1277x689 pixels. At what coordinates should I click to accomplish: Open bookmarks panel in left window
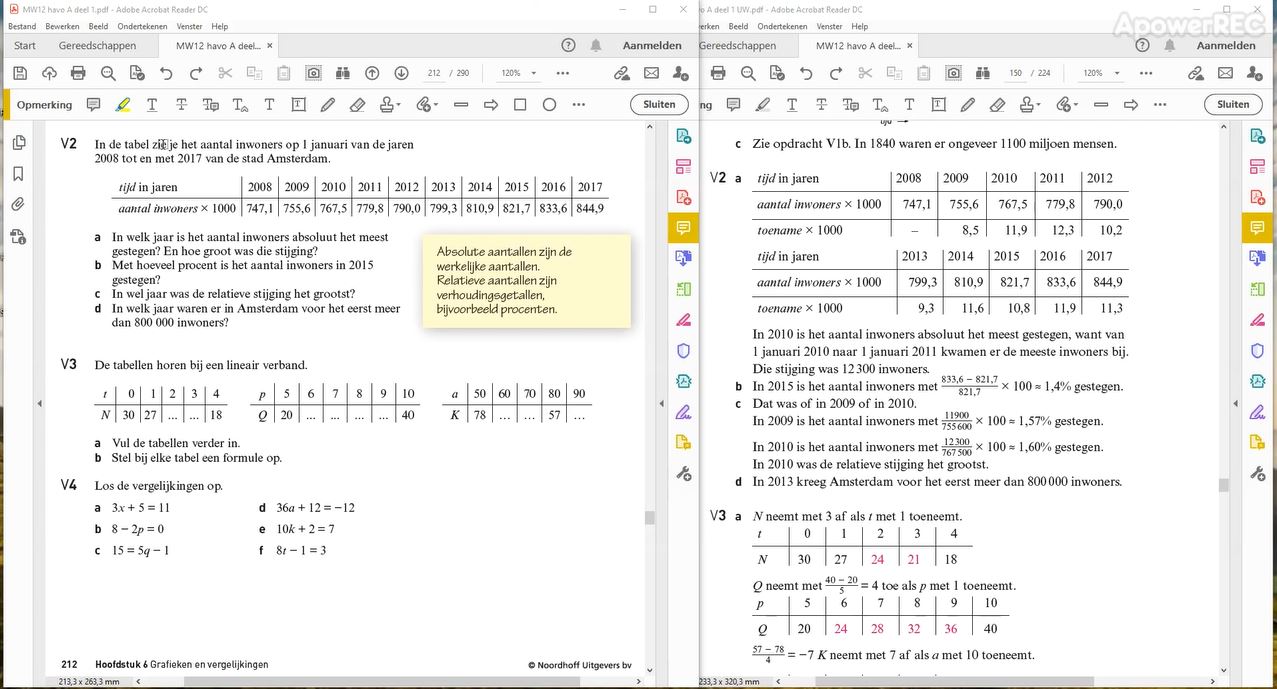click(x=18, y=174)
